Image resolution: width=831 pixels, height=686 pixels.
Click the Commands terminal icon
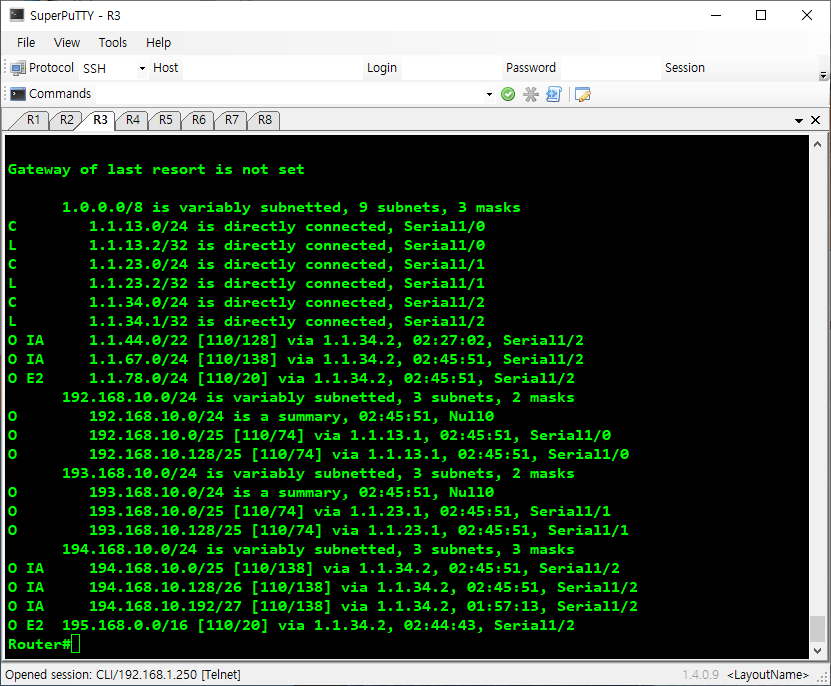(x=17, y=94)
